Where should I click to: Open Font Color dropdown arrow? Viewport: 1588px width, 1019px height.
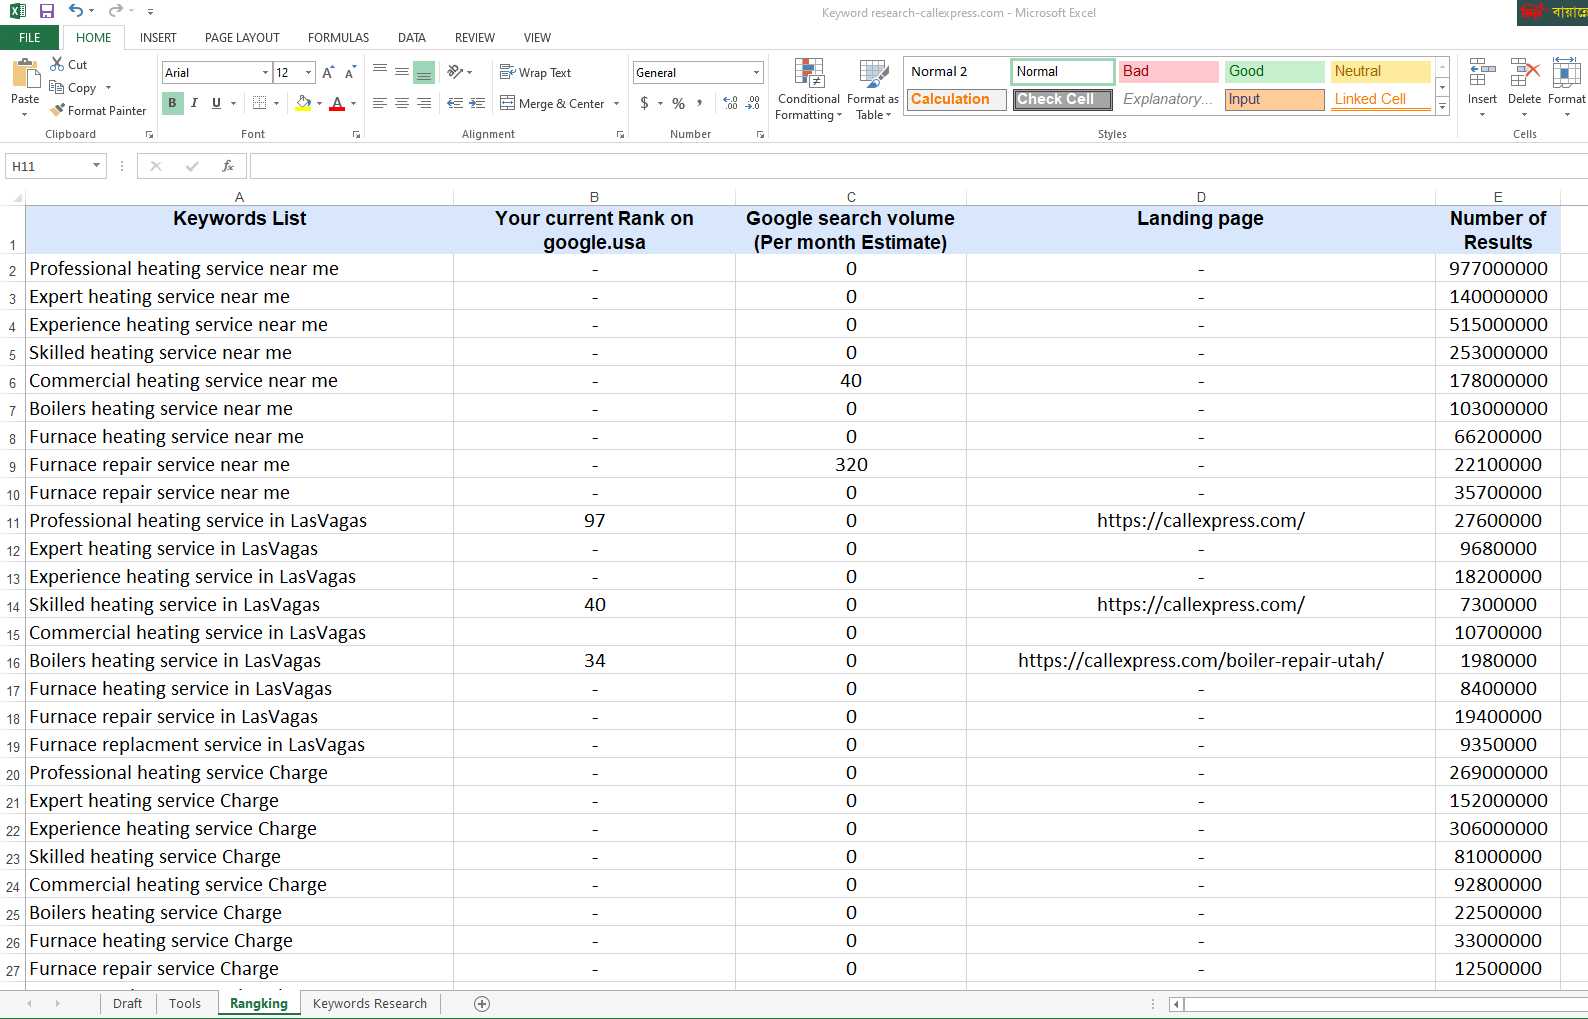coord(353,103)
